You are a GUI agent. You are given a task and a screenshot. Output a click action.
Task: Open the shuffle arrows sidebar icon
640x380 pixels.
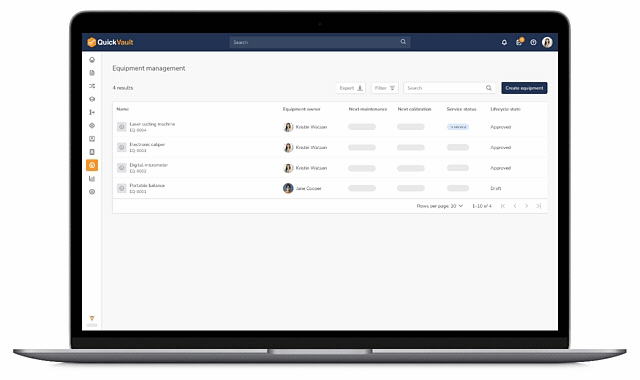[92, 86]
